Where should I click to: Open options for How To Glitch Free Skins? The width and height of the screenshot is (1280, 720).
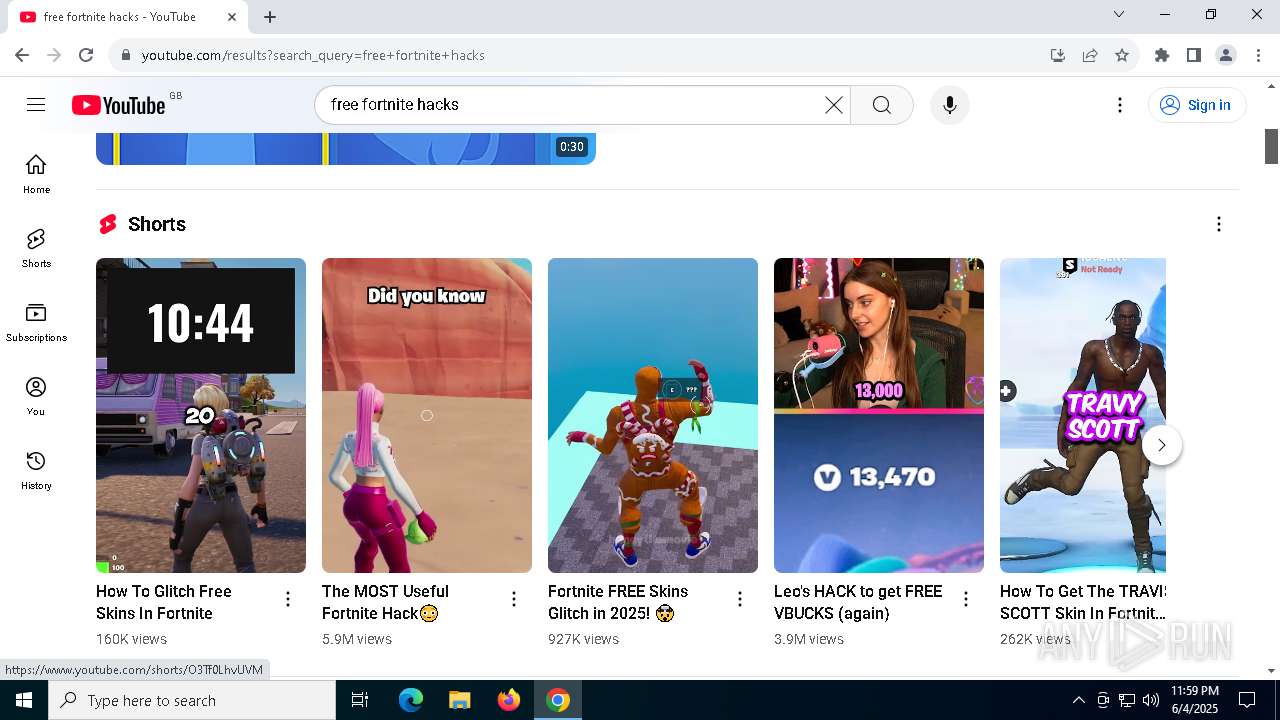tap(288, 599)
